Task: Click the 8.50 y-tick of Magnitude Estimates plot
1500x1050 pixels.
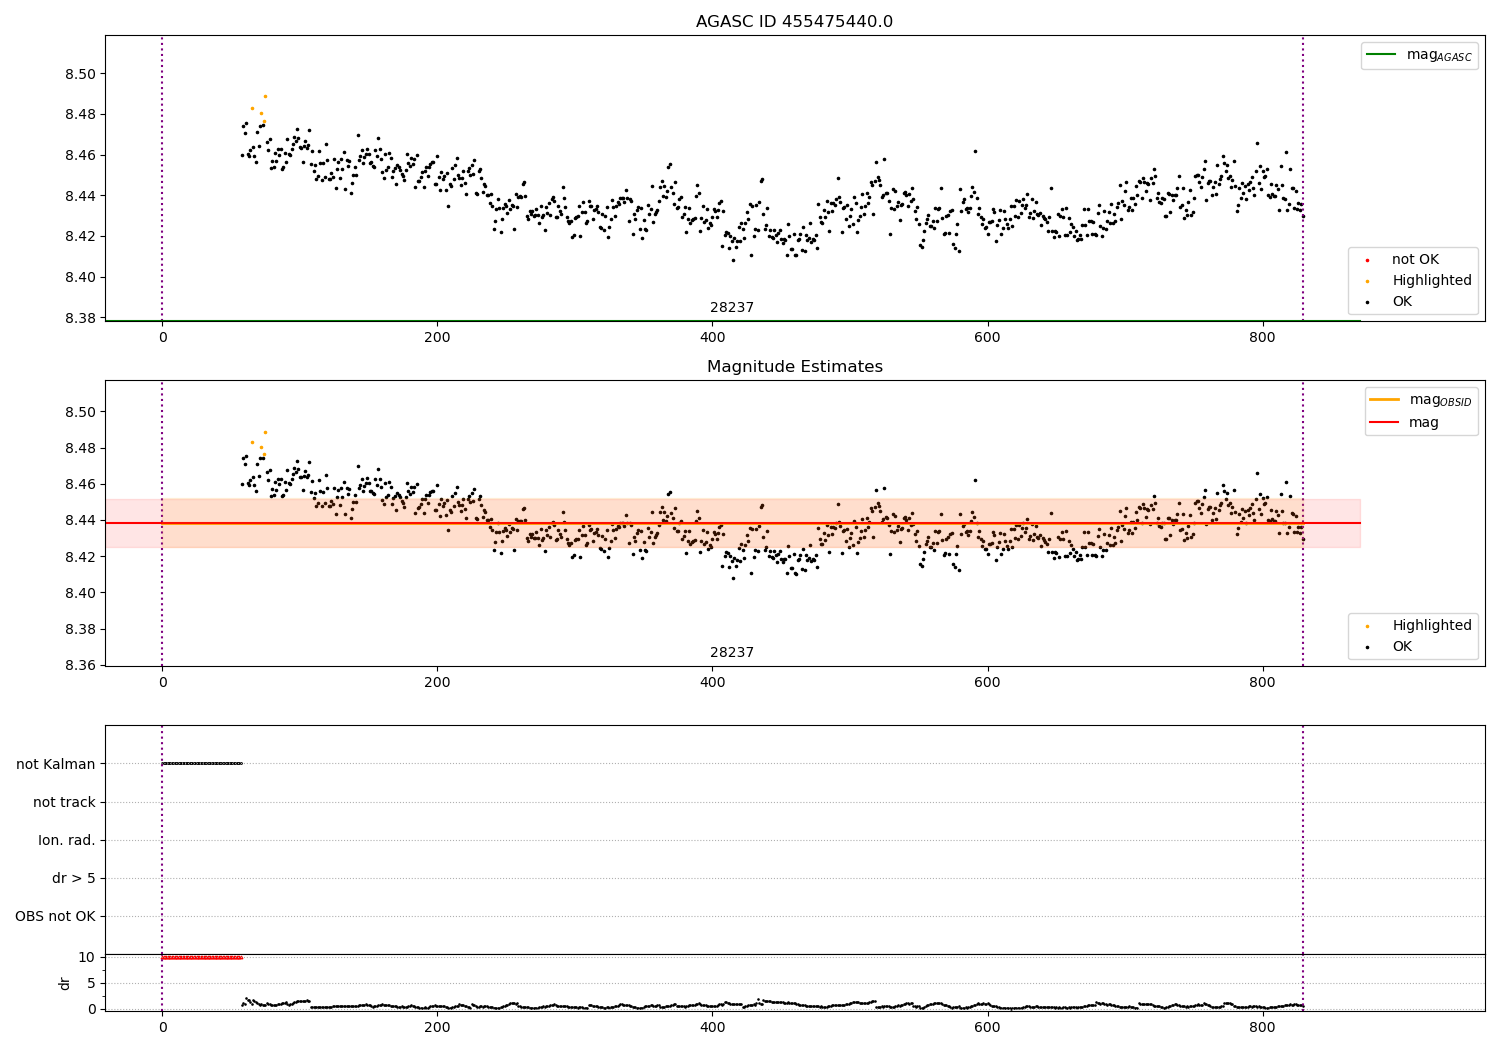Action: [82, 412]
